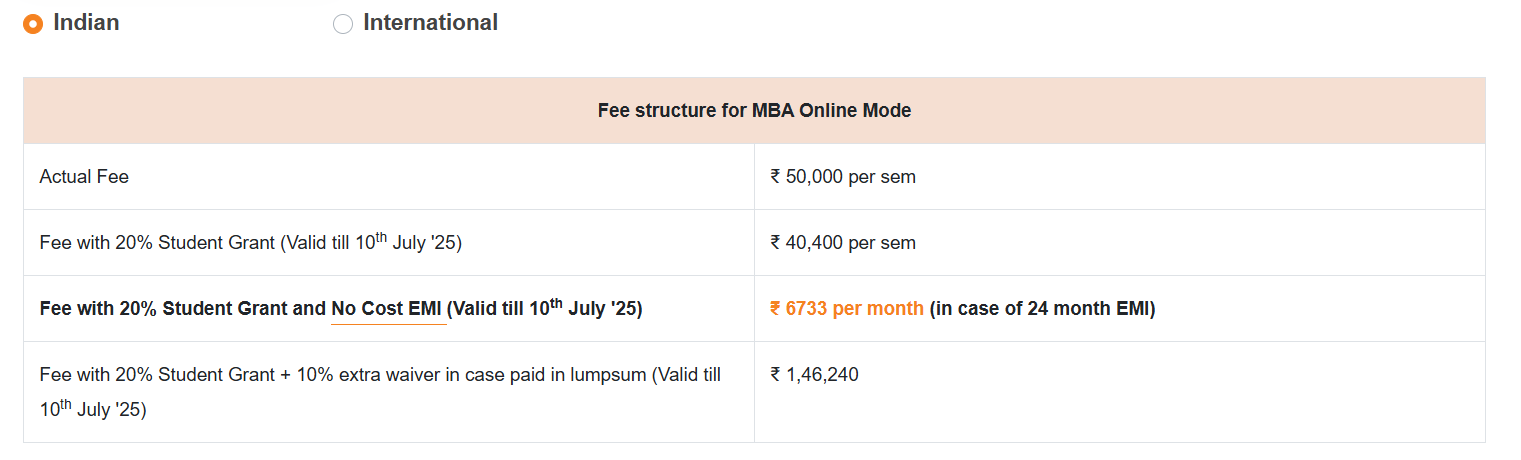The width and height of the screenshot is (1521, 460).
Task: Click the orange ₹ 6733 per month text
Action: [847, 309]
